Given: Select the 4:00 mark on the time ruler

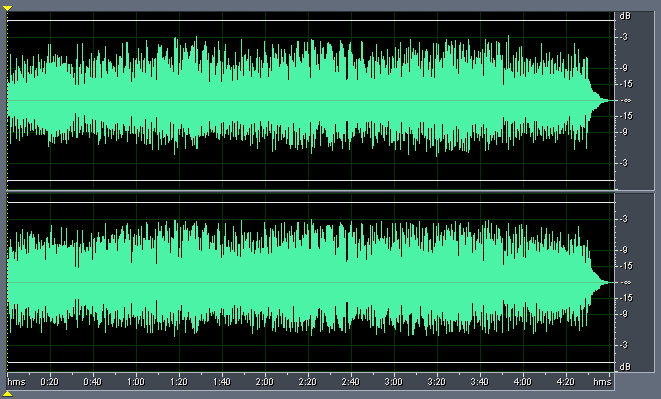Looking at the screenshot, I should [x=523, y=382].
